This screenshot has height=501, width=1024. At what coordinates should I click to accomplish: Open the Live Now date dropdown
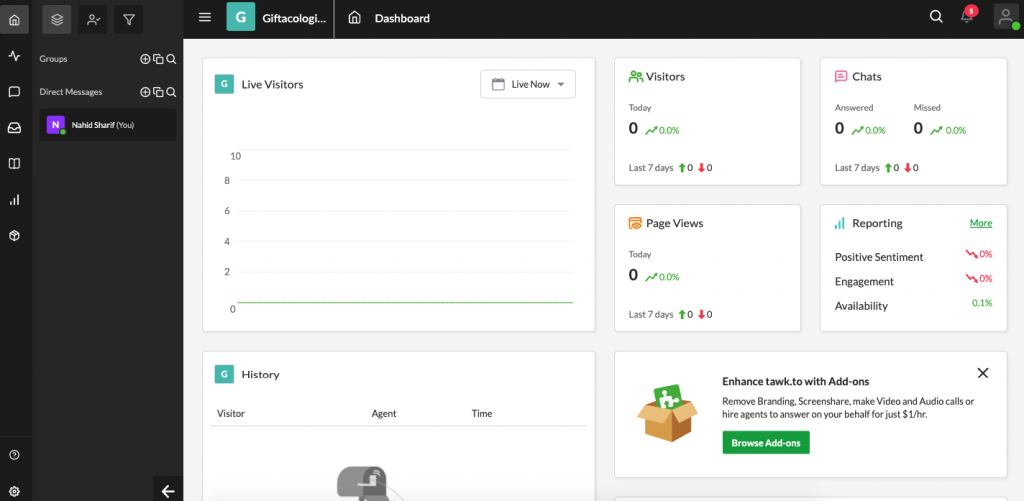(528, 84)
